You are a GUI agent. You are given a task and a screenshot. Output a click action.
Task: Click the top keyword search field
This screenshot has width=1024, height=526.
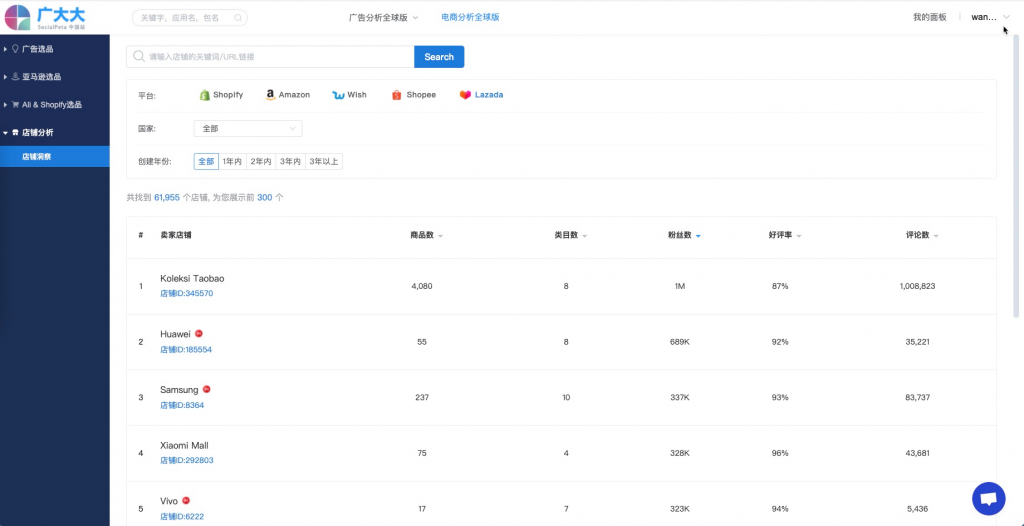pyautogui.click(x=189, y=18)
